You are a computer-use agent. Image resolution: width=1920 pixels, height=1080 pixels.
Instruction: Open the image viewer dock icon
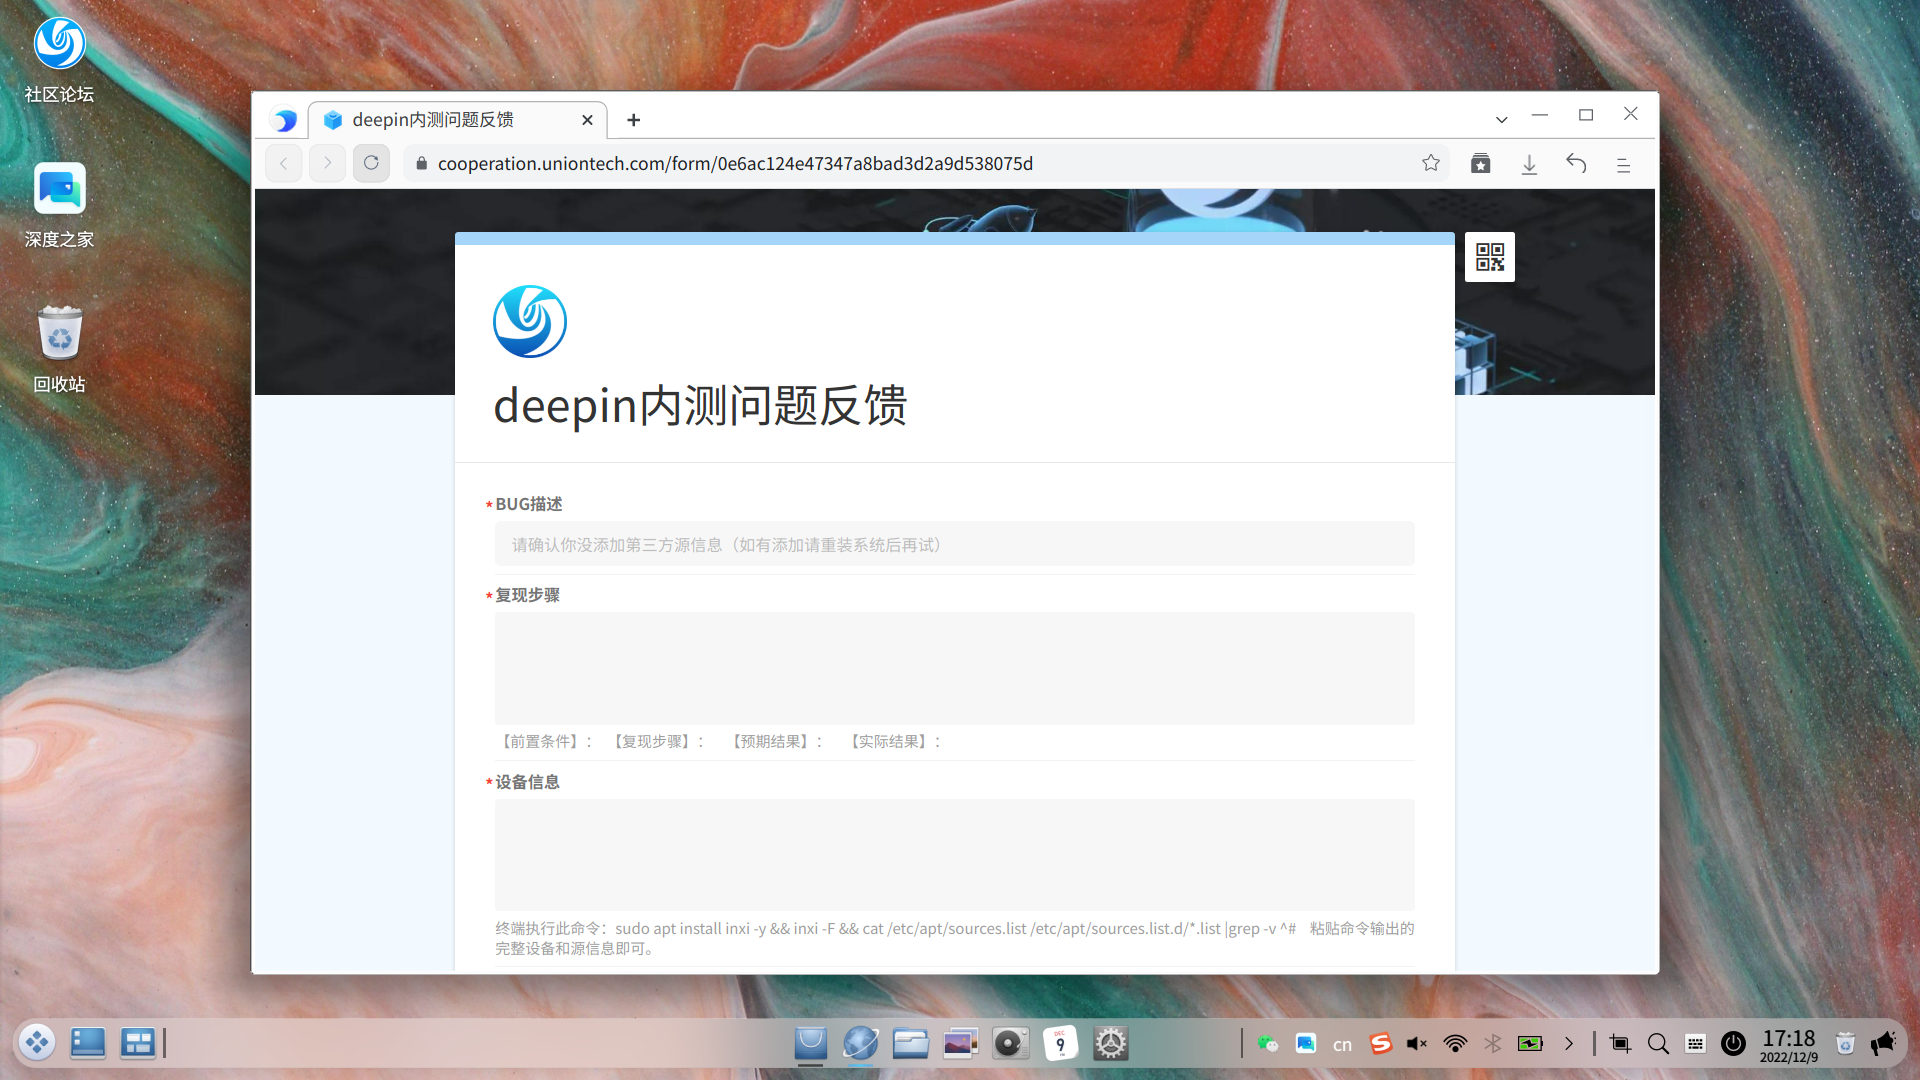pos(960,1043)
